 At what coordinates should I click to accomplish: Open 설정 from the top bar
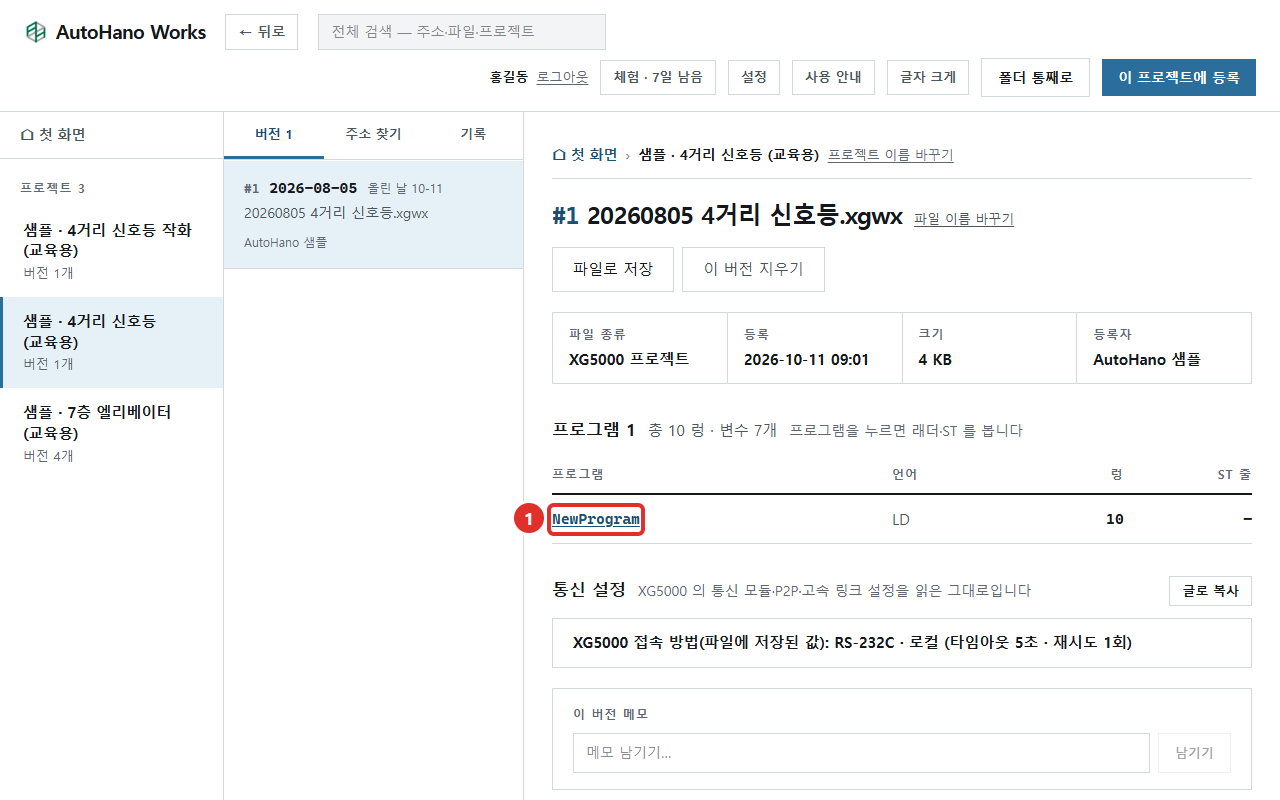coord(754,77)
